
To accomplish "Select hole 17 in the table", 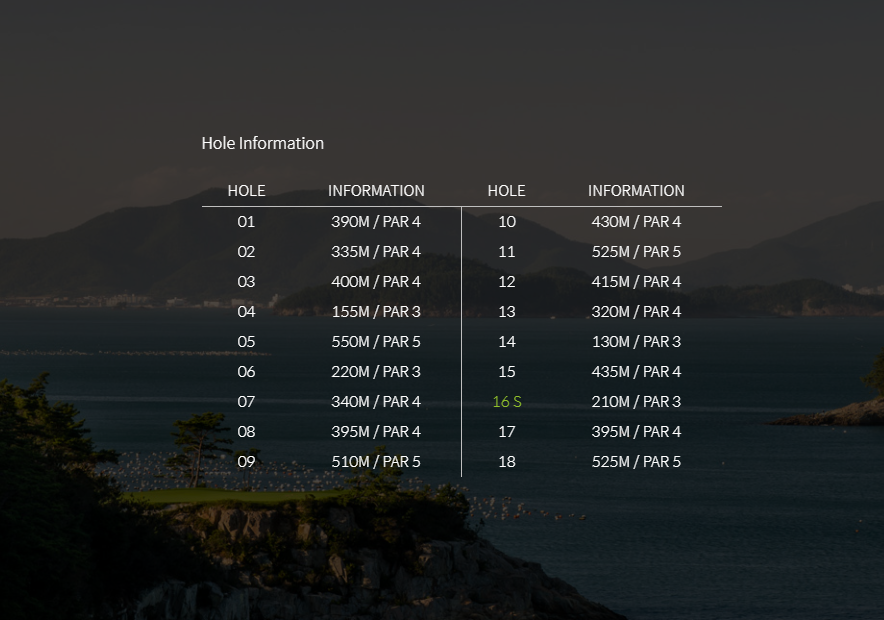I will pyautogui.click(x=507, y=432).
